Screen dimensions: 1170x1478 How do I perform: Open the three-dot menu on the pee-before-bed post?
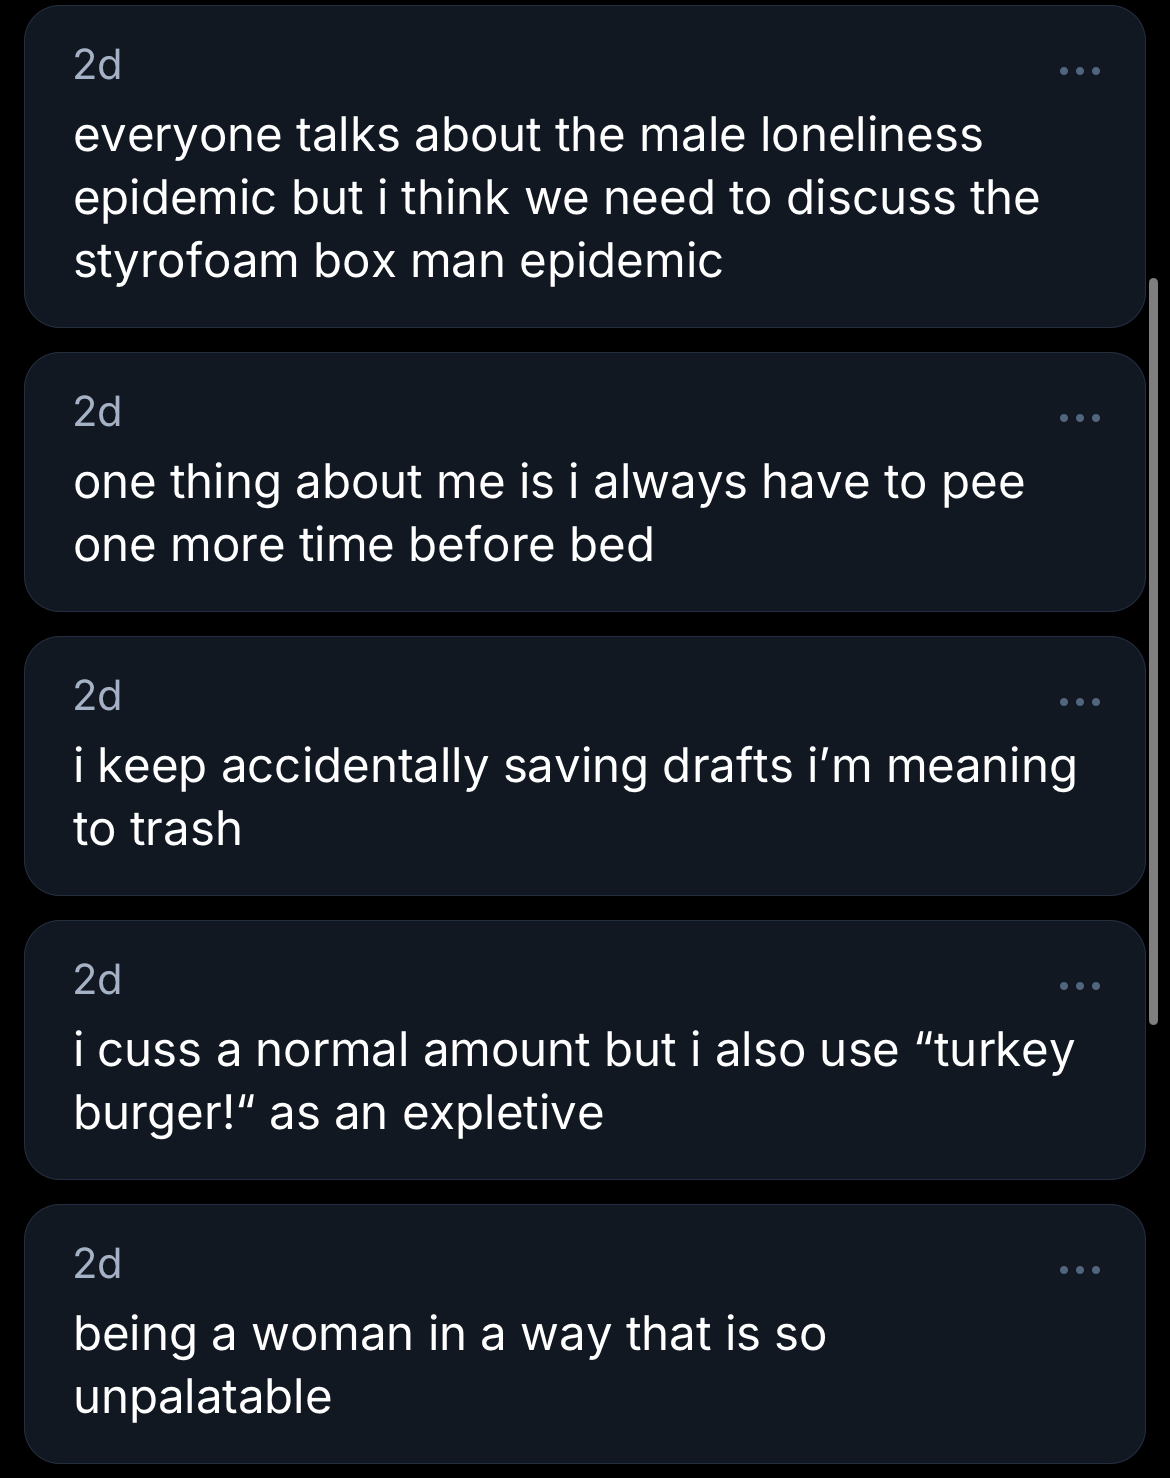1080,418
